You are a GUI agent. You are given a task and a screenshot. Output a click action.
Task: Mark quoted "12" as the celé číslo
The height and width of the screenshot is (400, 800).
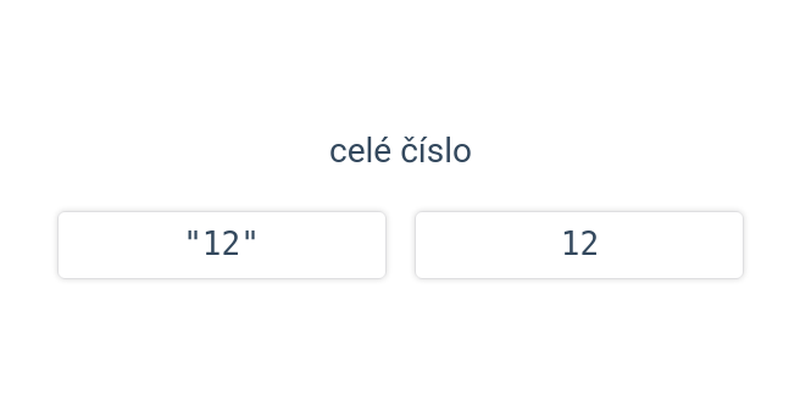click(222, 244)
